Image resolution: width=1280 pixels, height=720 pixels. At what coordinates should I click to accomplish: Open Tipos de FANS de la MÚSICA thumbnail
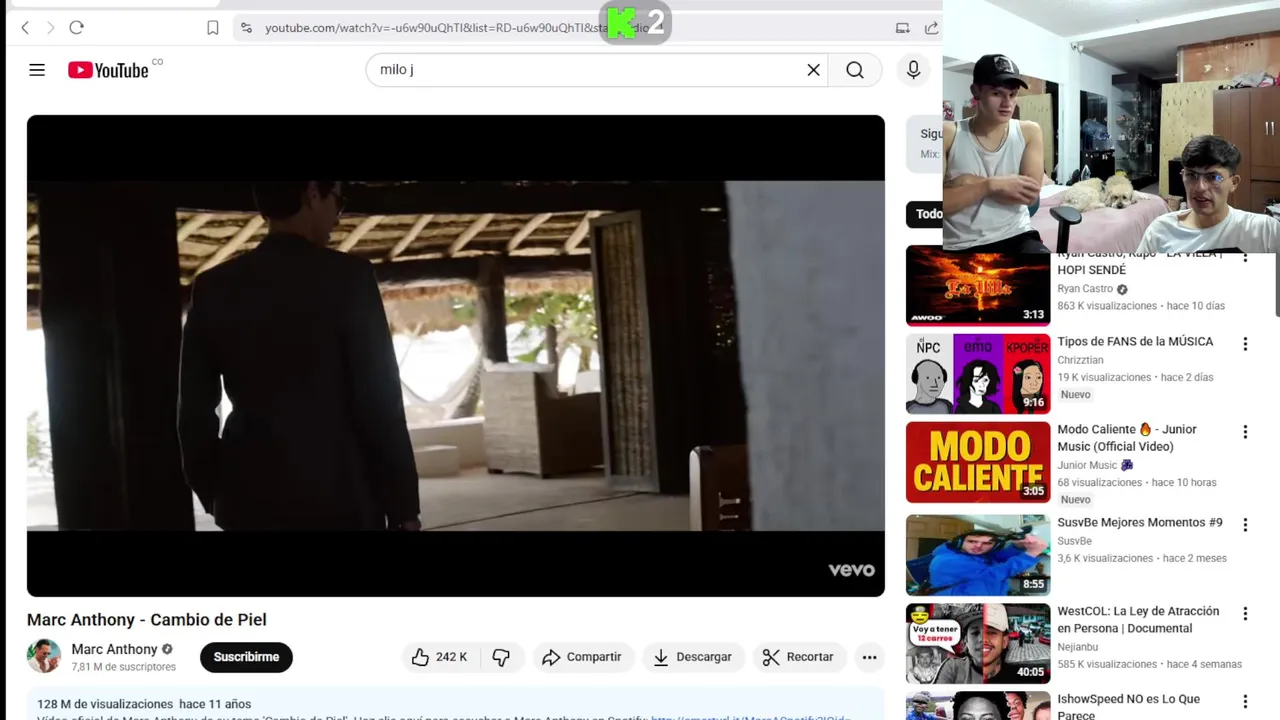(x=978, y=374)
